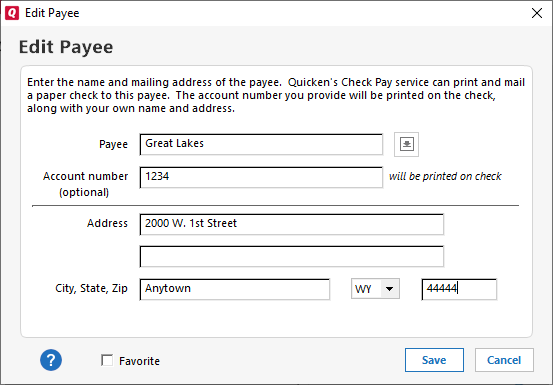Open the payee list icon beside Payee field
The width and height of the screenshot is (553, 385).
(x=406, y=144)
